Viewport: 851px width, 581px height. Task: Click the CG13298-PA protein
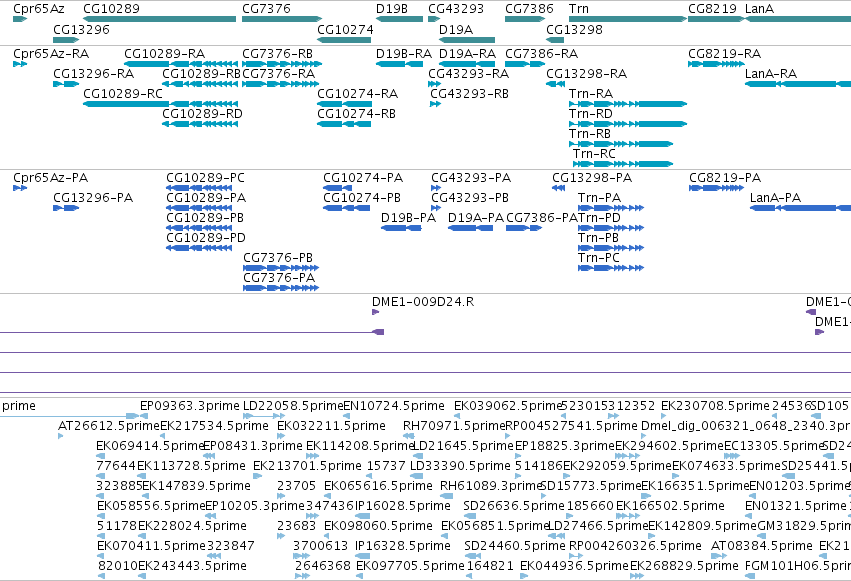point(558,188)
